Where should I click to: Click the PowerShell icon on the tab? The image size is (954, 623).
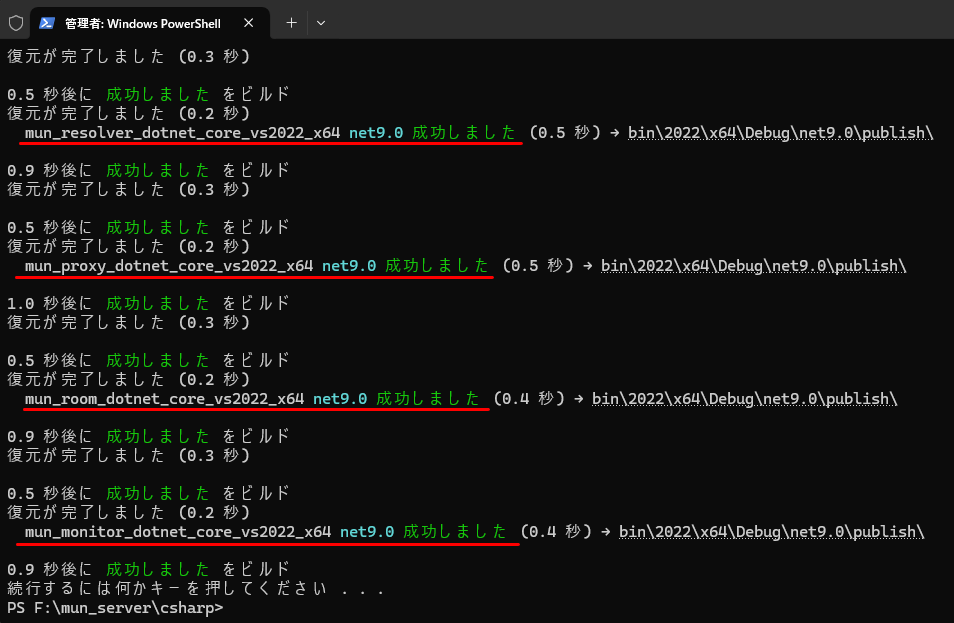click(x=47, y=22)
